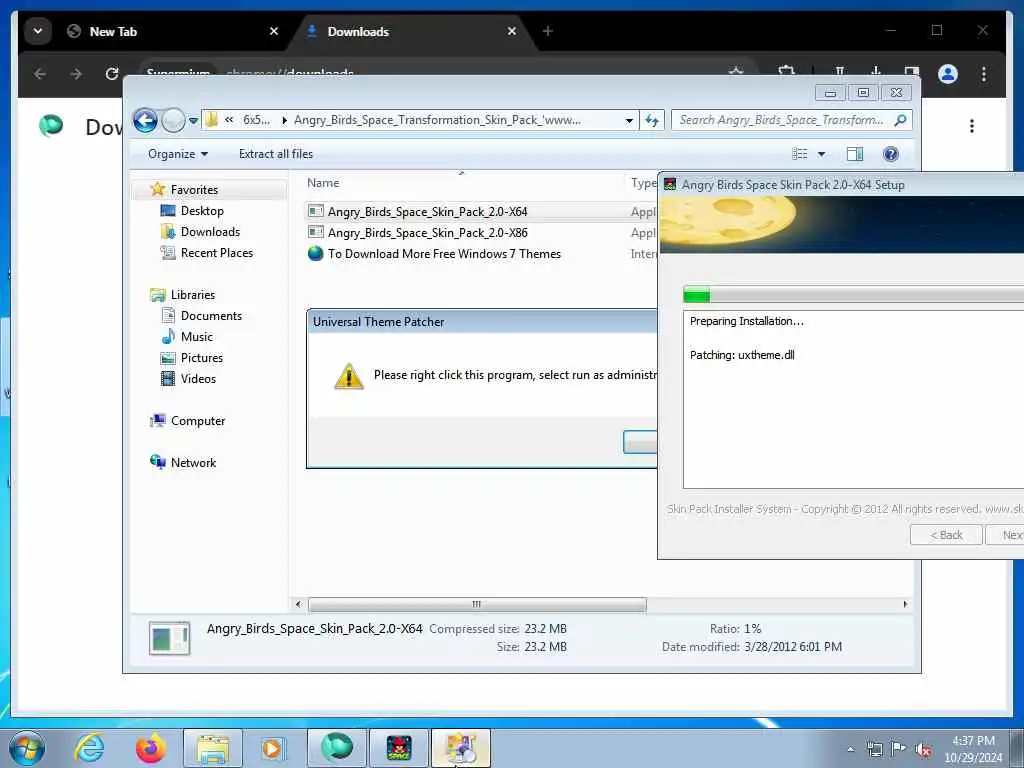Open Windows Explorer taskbar icon
The height and width of the screenshot is (768, 1024).
(212, 748)
